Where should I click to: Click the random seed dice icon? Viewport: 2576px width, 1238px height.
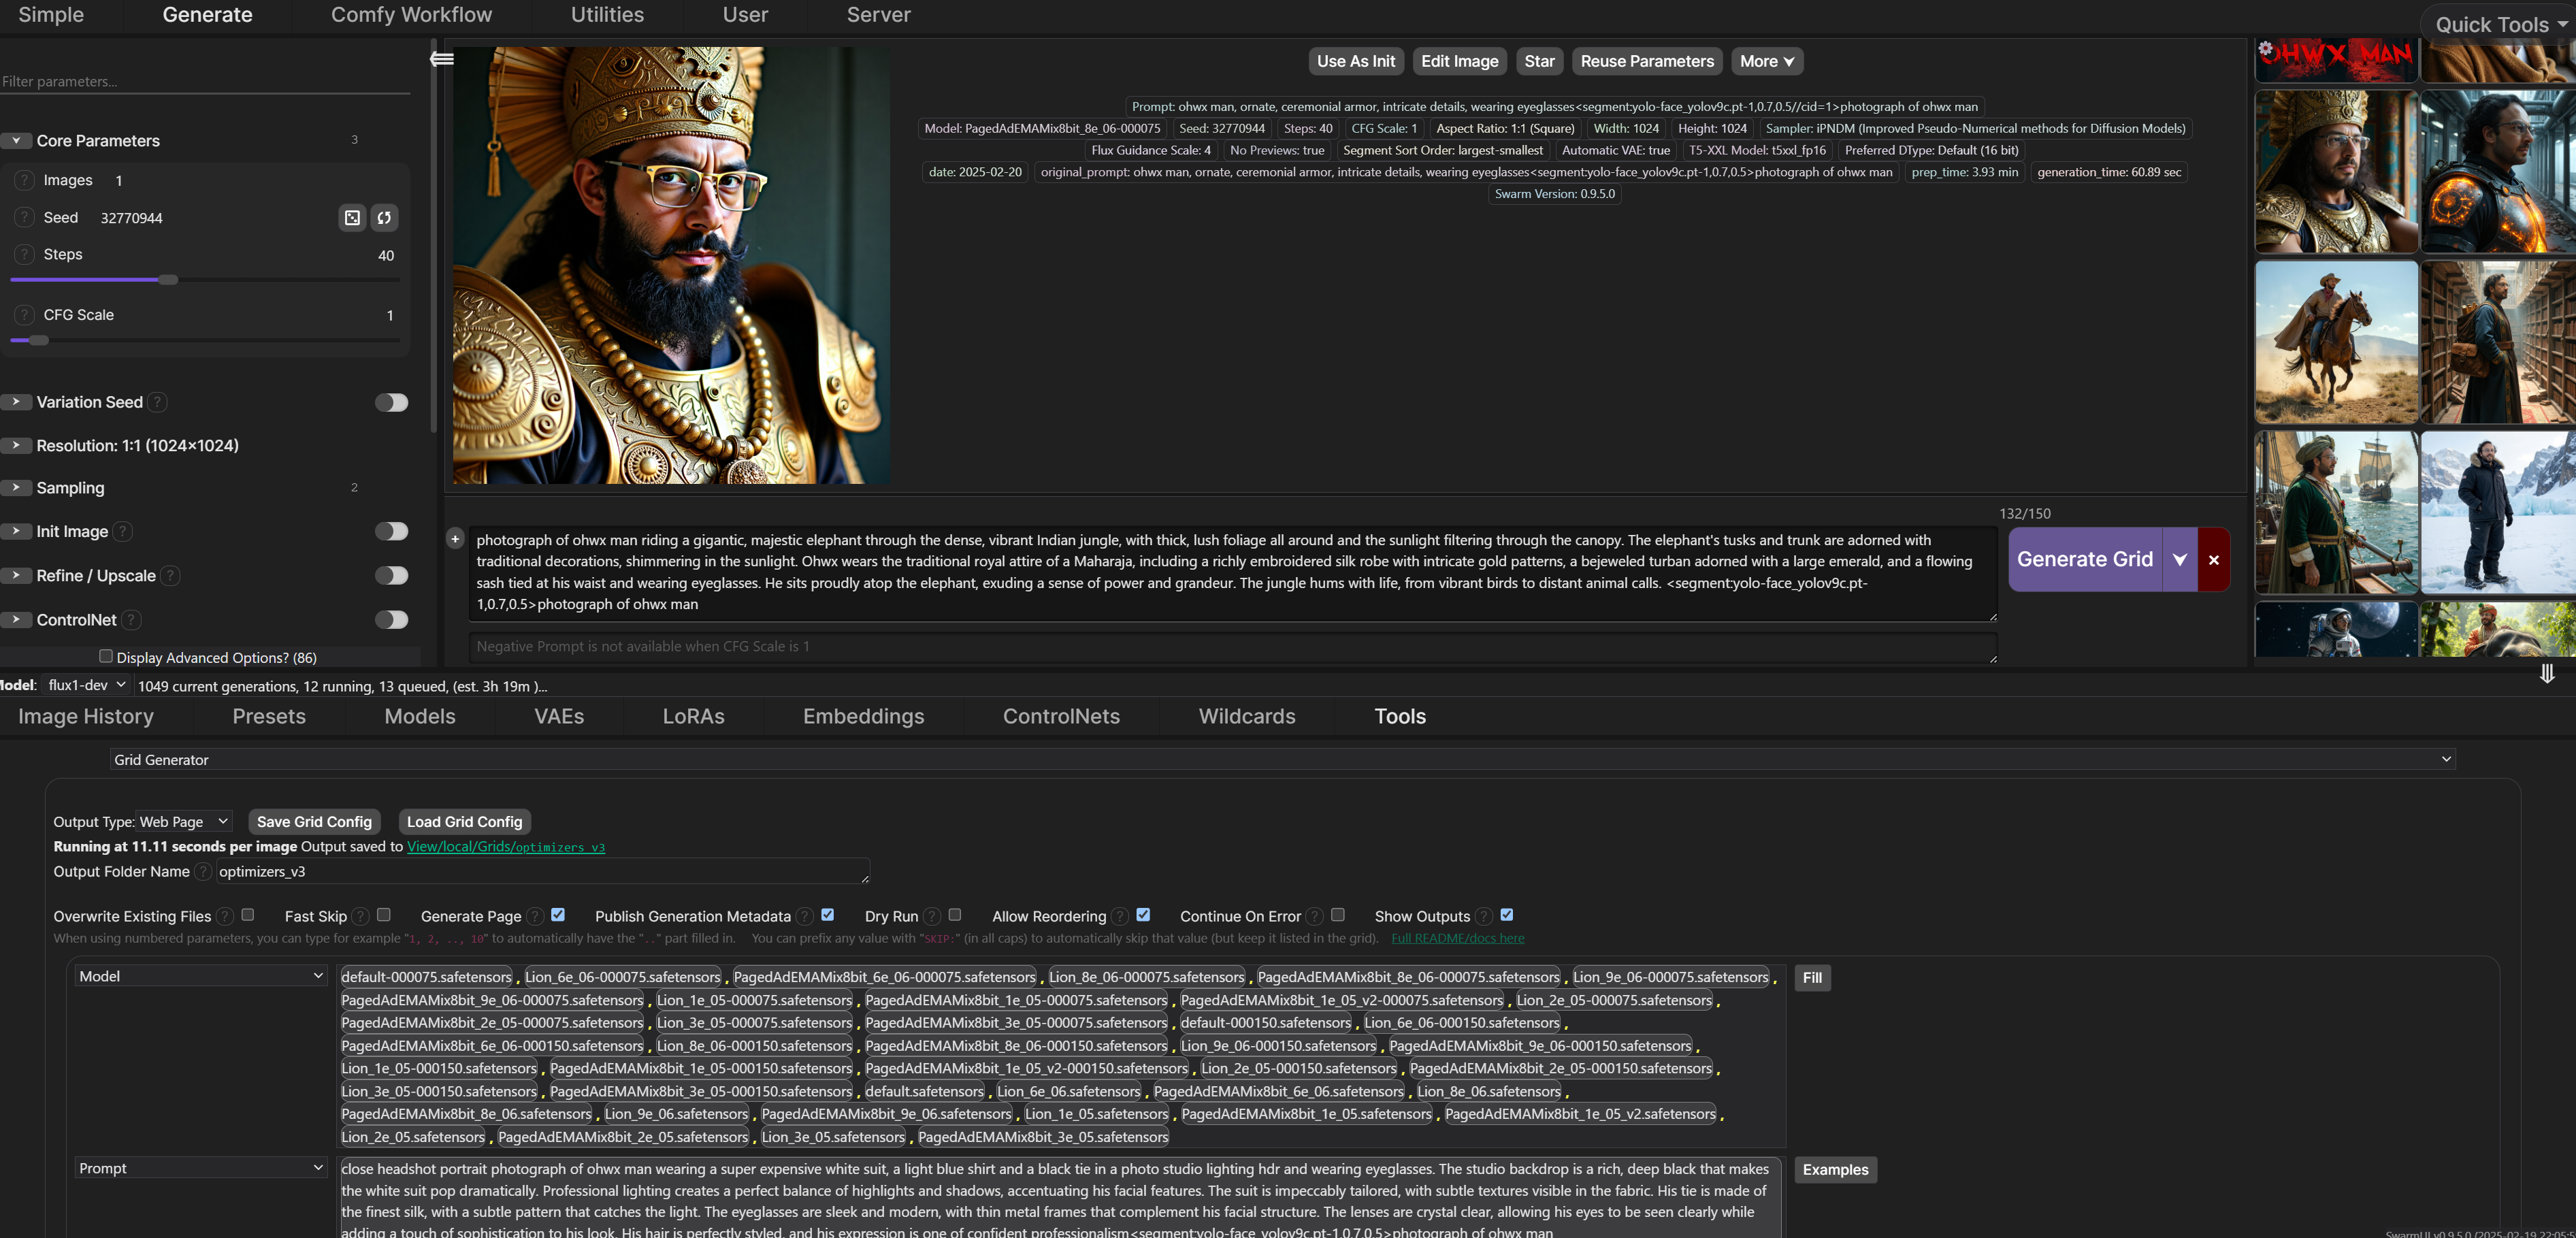click(x=351, y=217)
